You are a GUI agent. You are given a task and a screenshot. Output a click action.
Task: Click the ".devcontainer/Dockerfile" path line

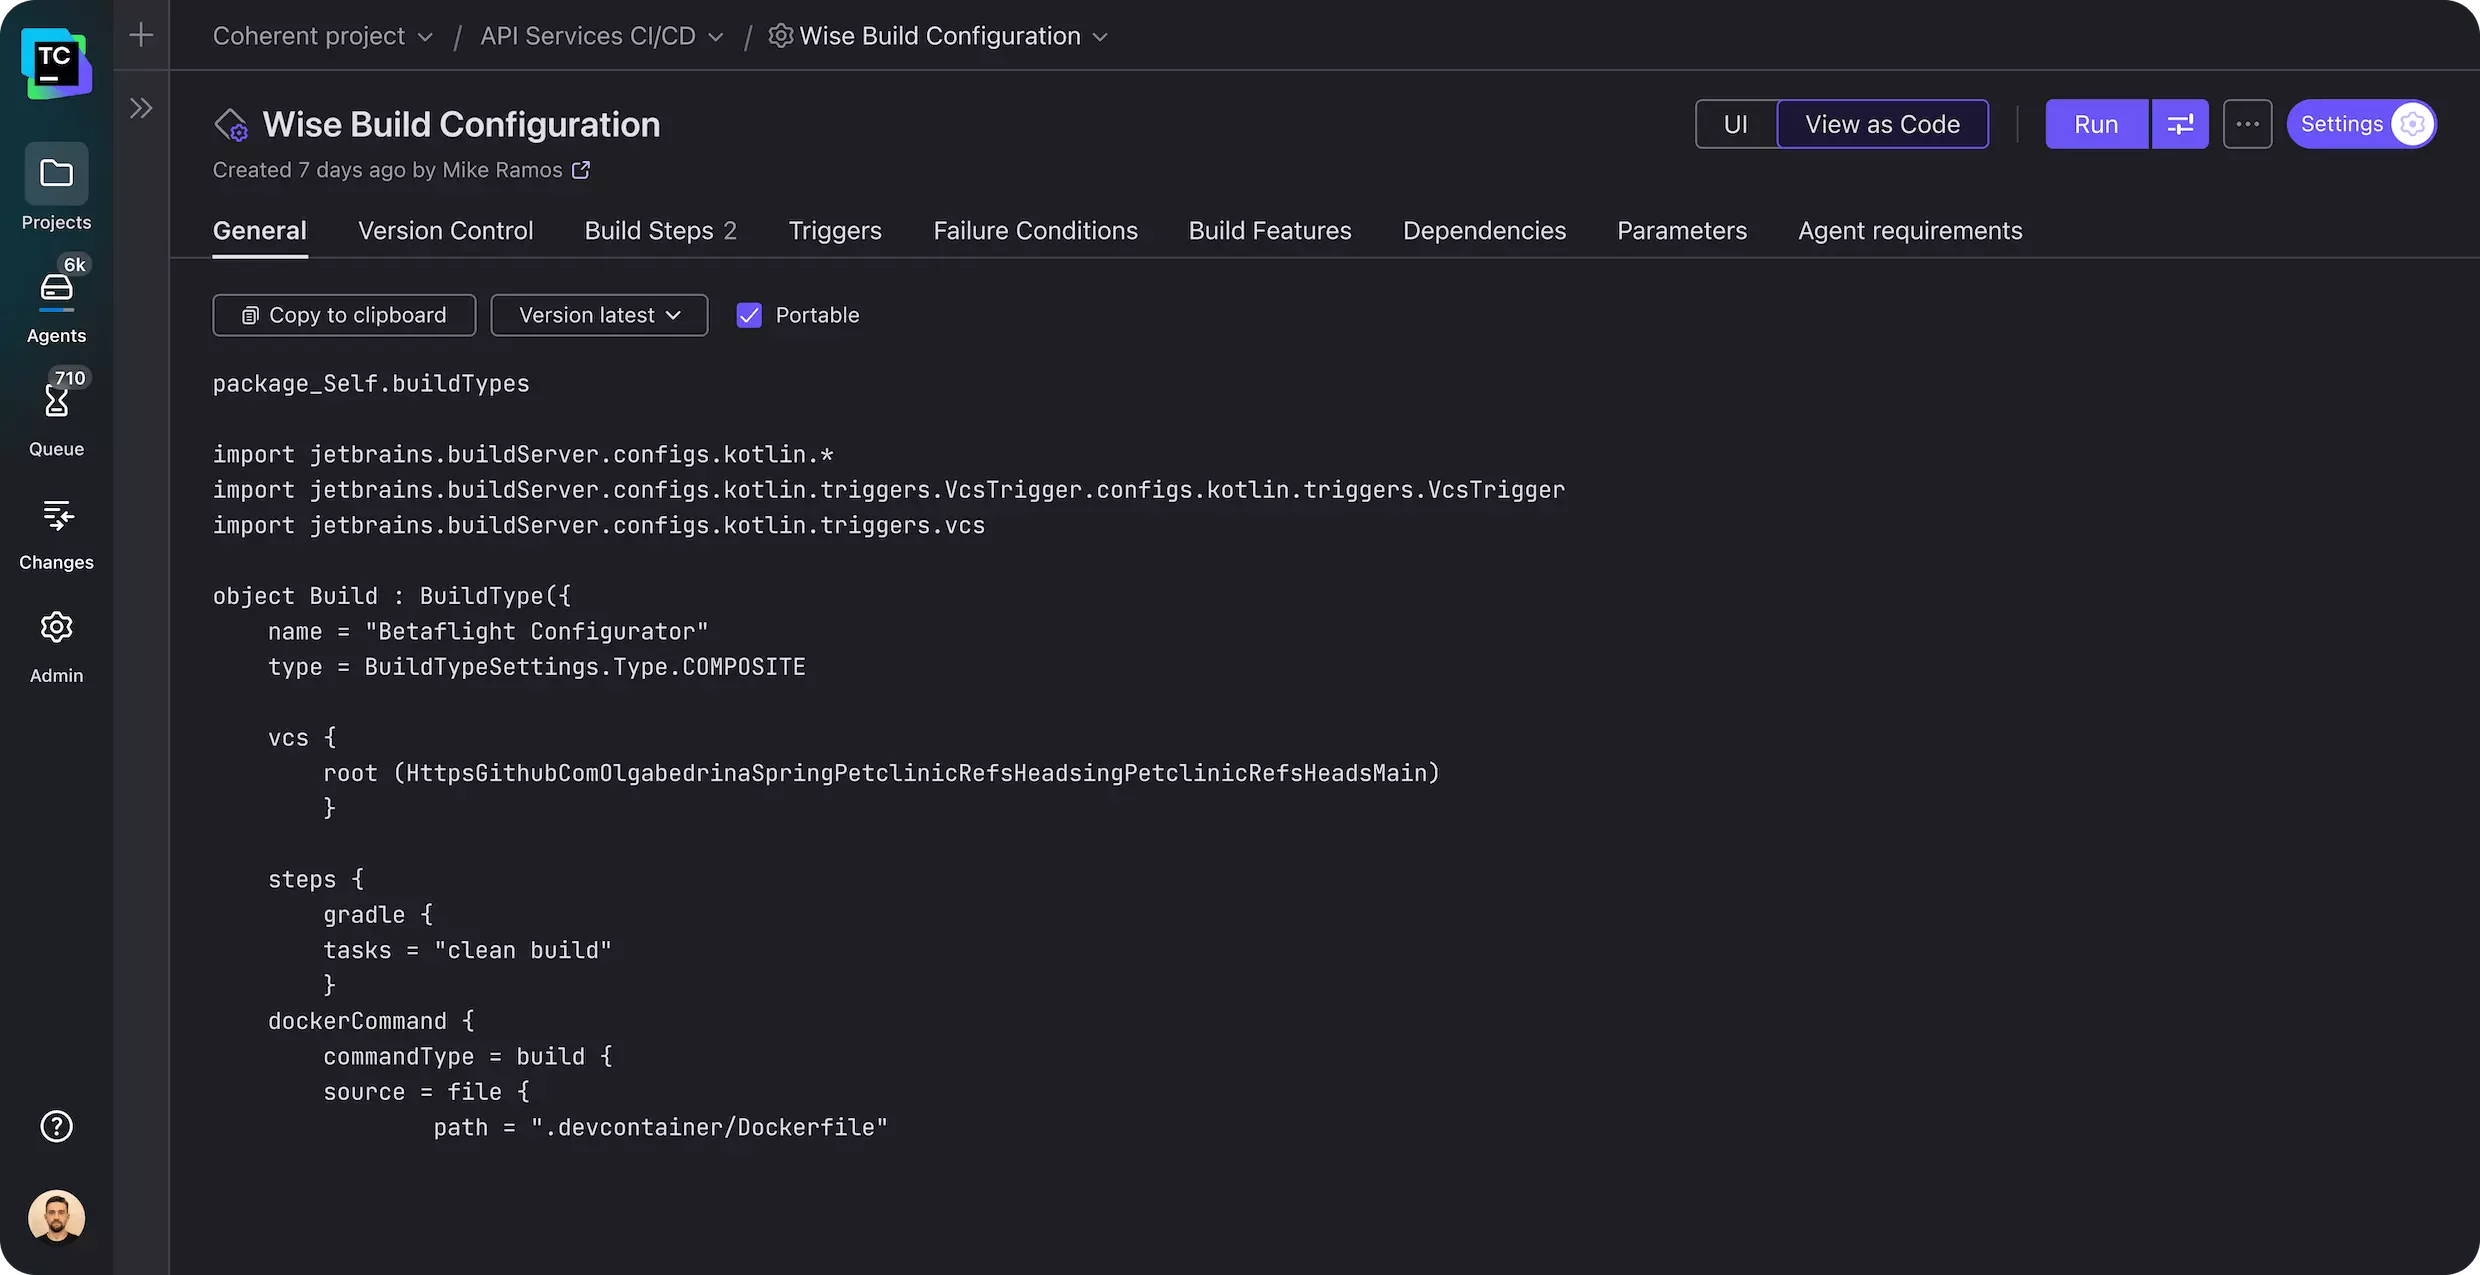(x=660, y=1127)
